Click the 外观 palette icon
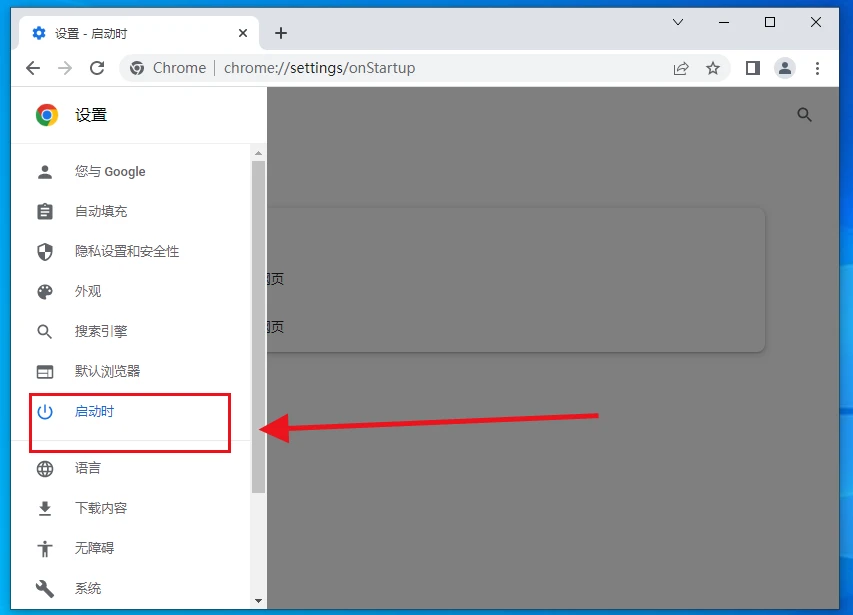The image size is (853, 615). click(44, 291)
